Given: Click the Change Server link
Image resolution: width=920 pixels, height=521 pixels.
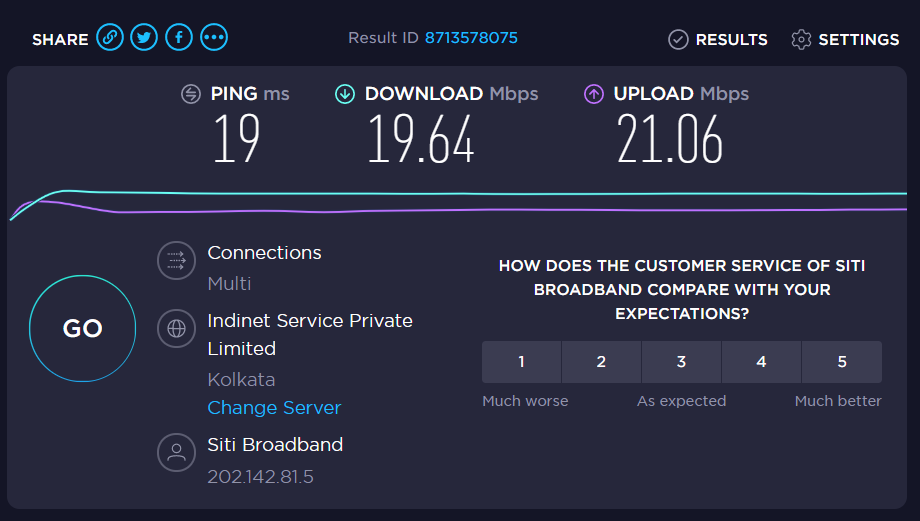Looking at the screenshot, I should click(x=274, y=408).
